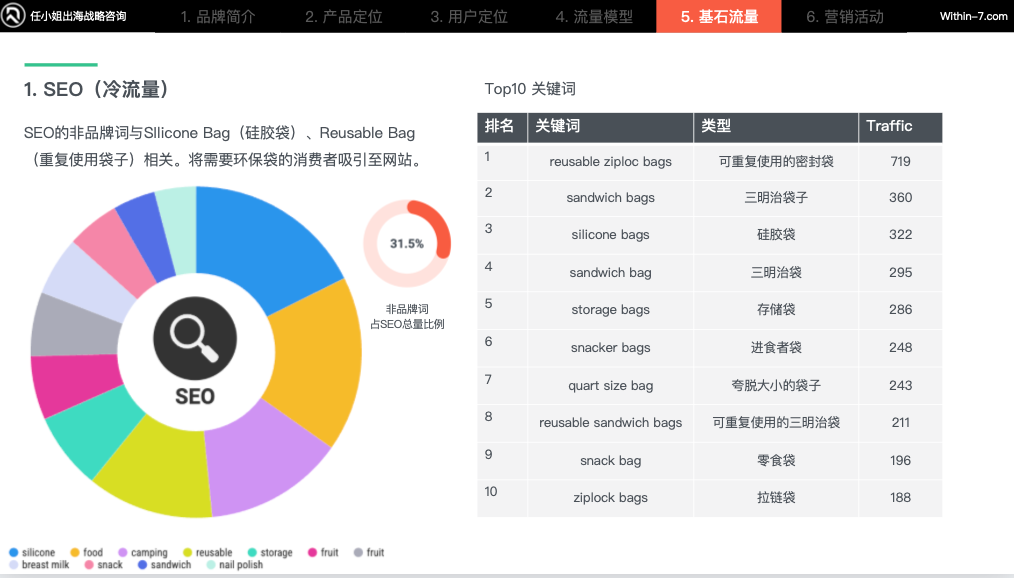The image size is (1014, 578).
Task: Select the "reusable ziploc bags" keyword cell
Action: (x=610, y=162)
